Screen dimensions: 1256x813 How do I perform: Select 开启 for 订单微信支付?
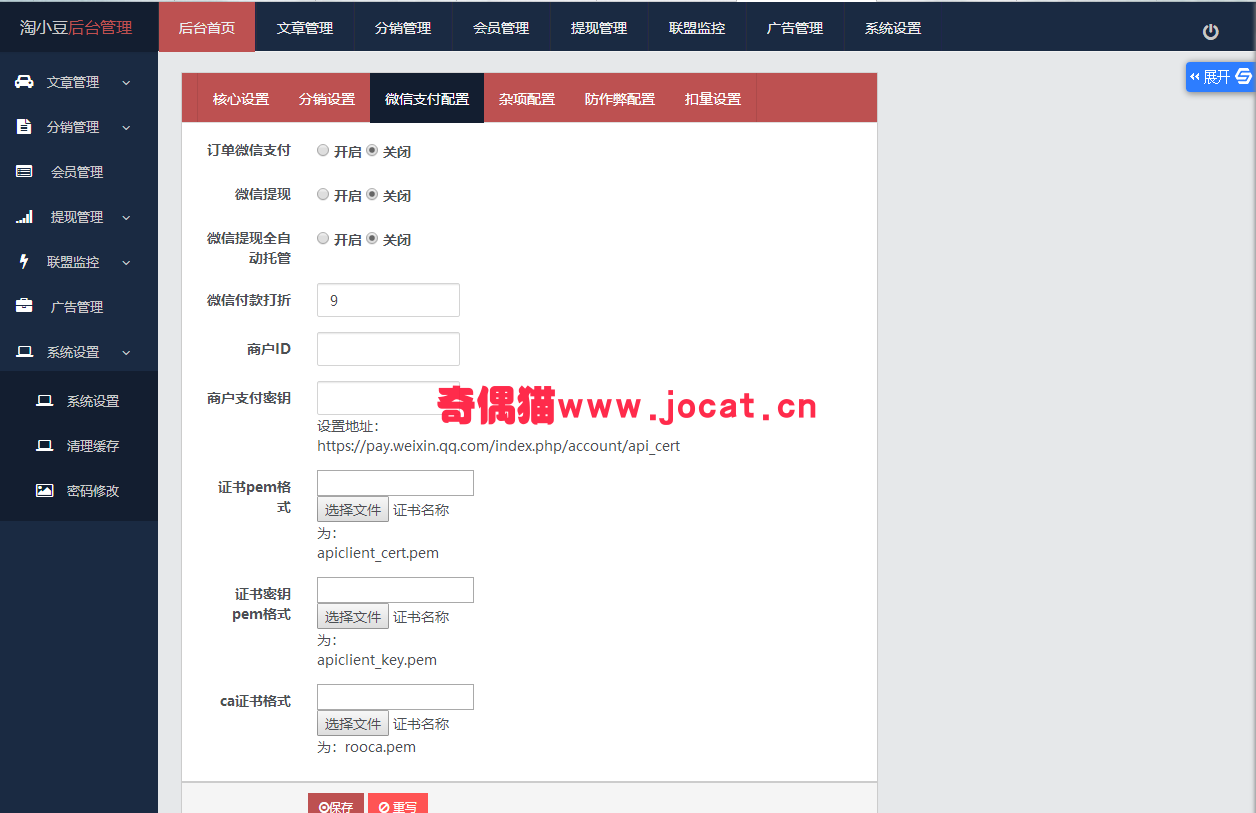(323, 150)
